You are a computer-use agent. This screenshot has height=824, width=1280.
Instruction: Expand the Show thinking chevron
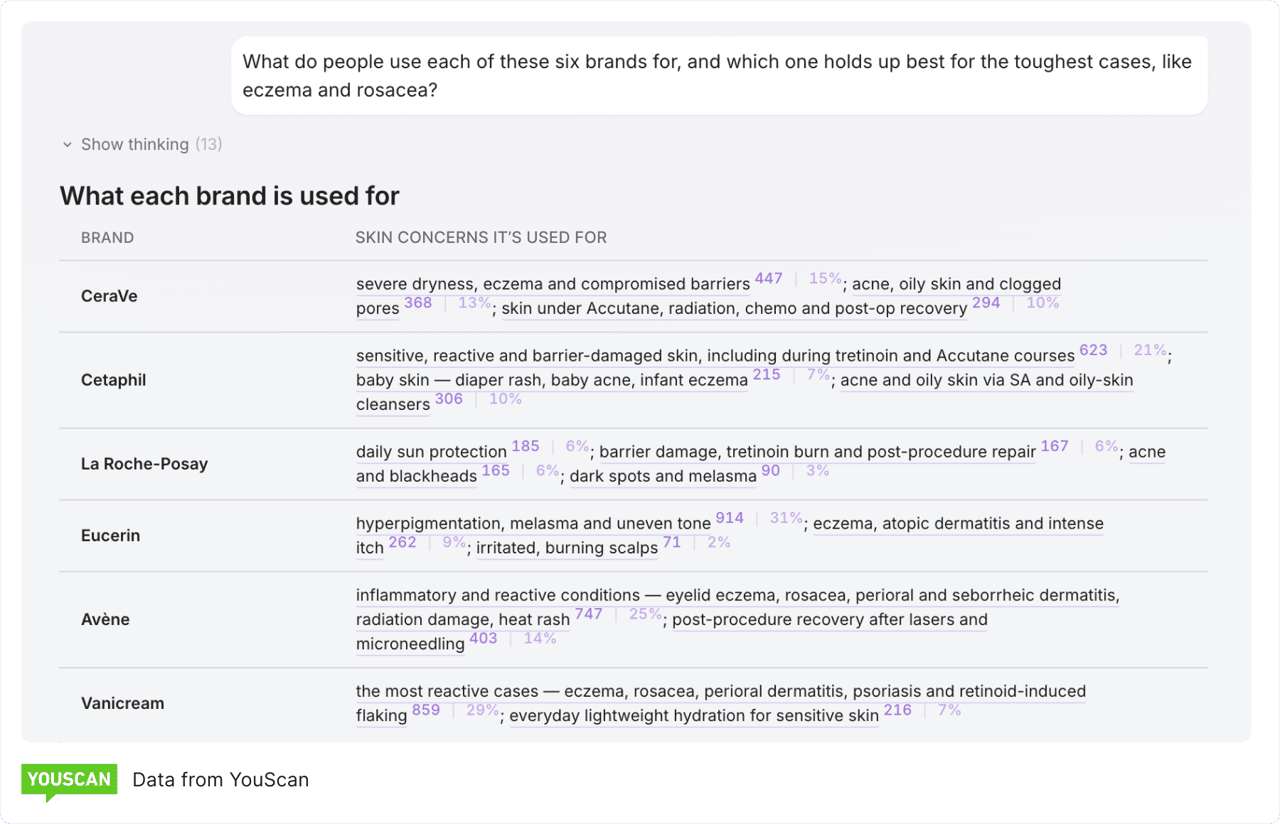(x=67, y=144)
